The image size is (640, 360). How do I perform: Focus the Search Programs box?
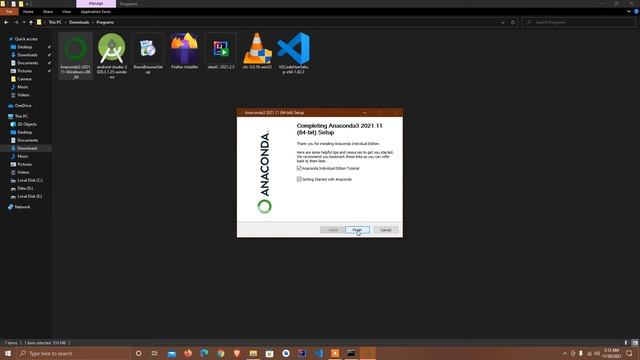pyautogui.click(x=579, y=22)
